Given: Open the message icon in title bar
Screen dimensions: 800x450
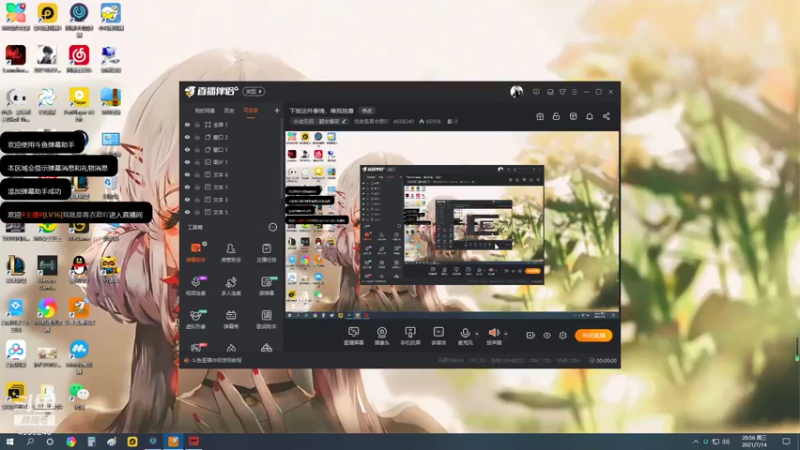Looking at the screenshot, I should tap(536, 92).
